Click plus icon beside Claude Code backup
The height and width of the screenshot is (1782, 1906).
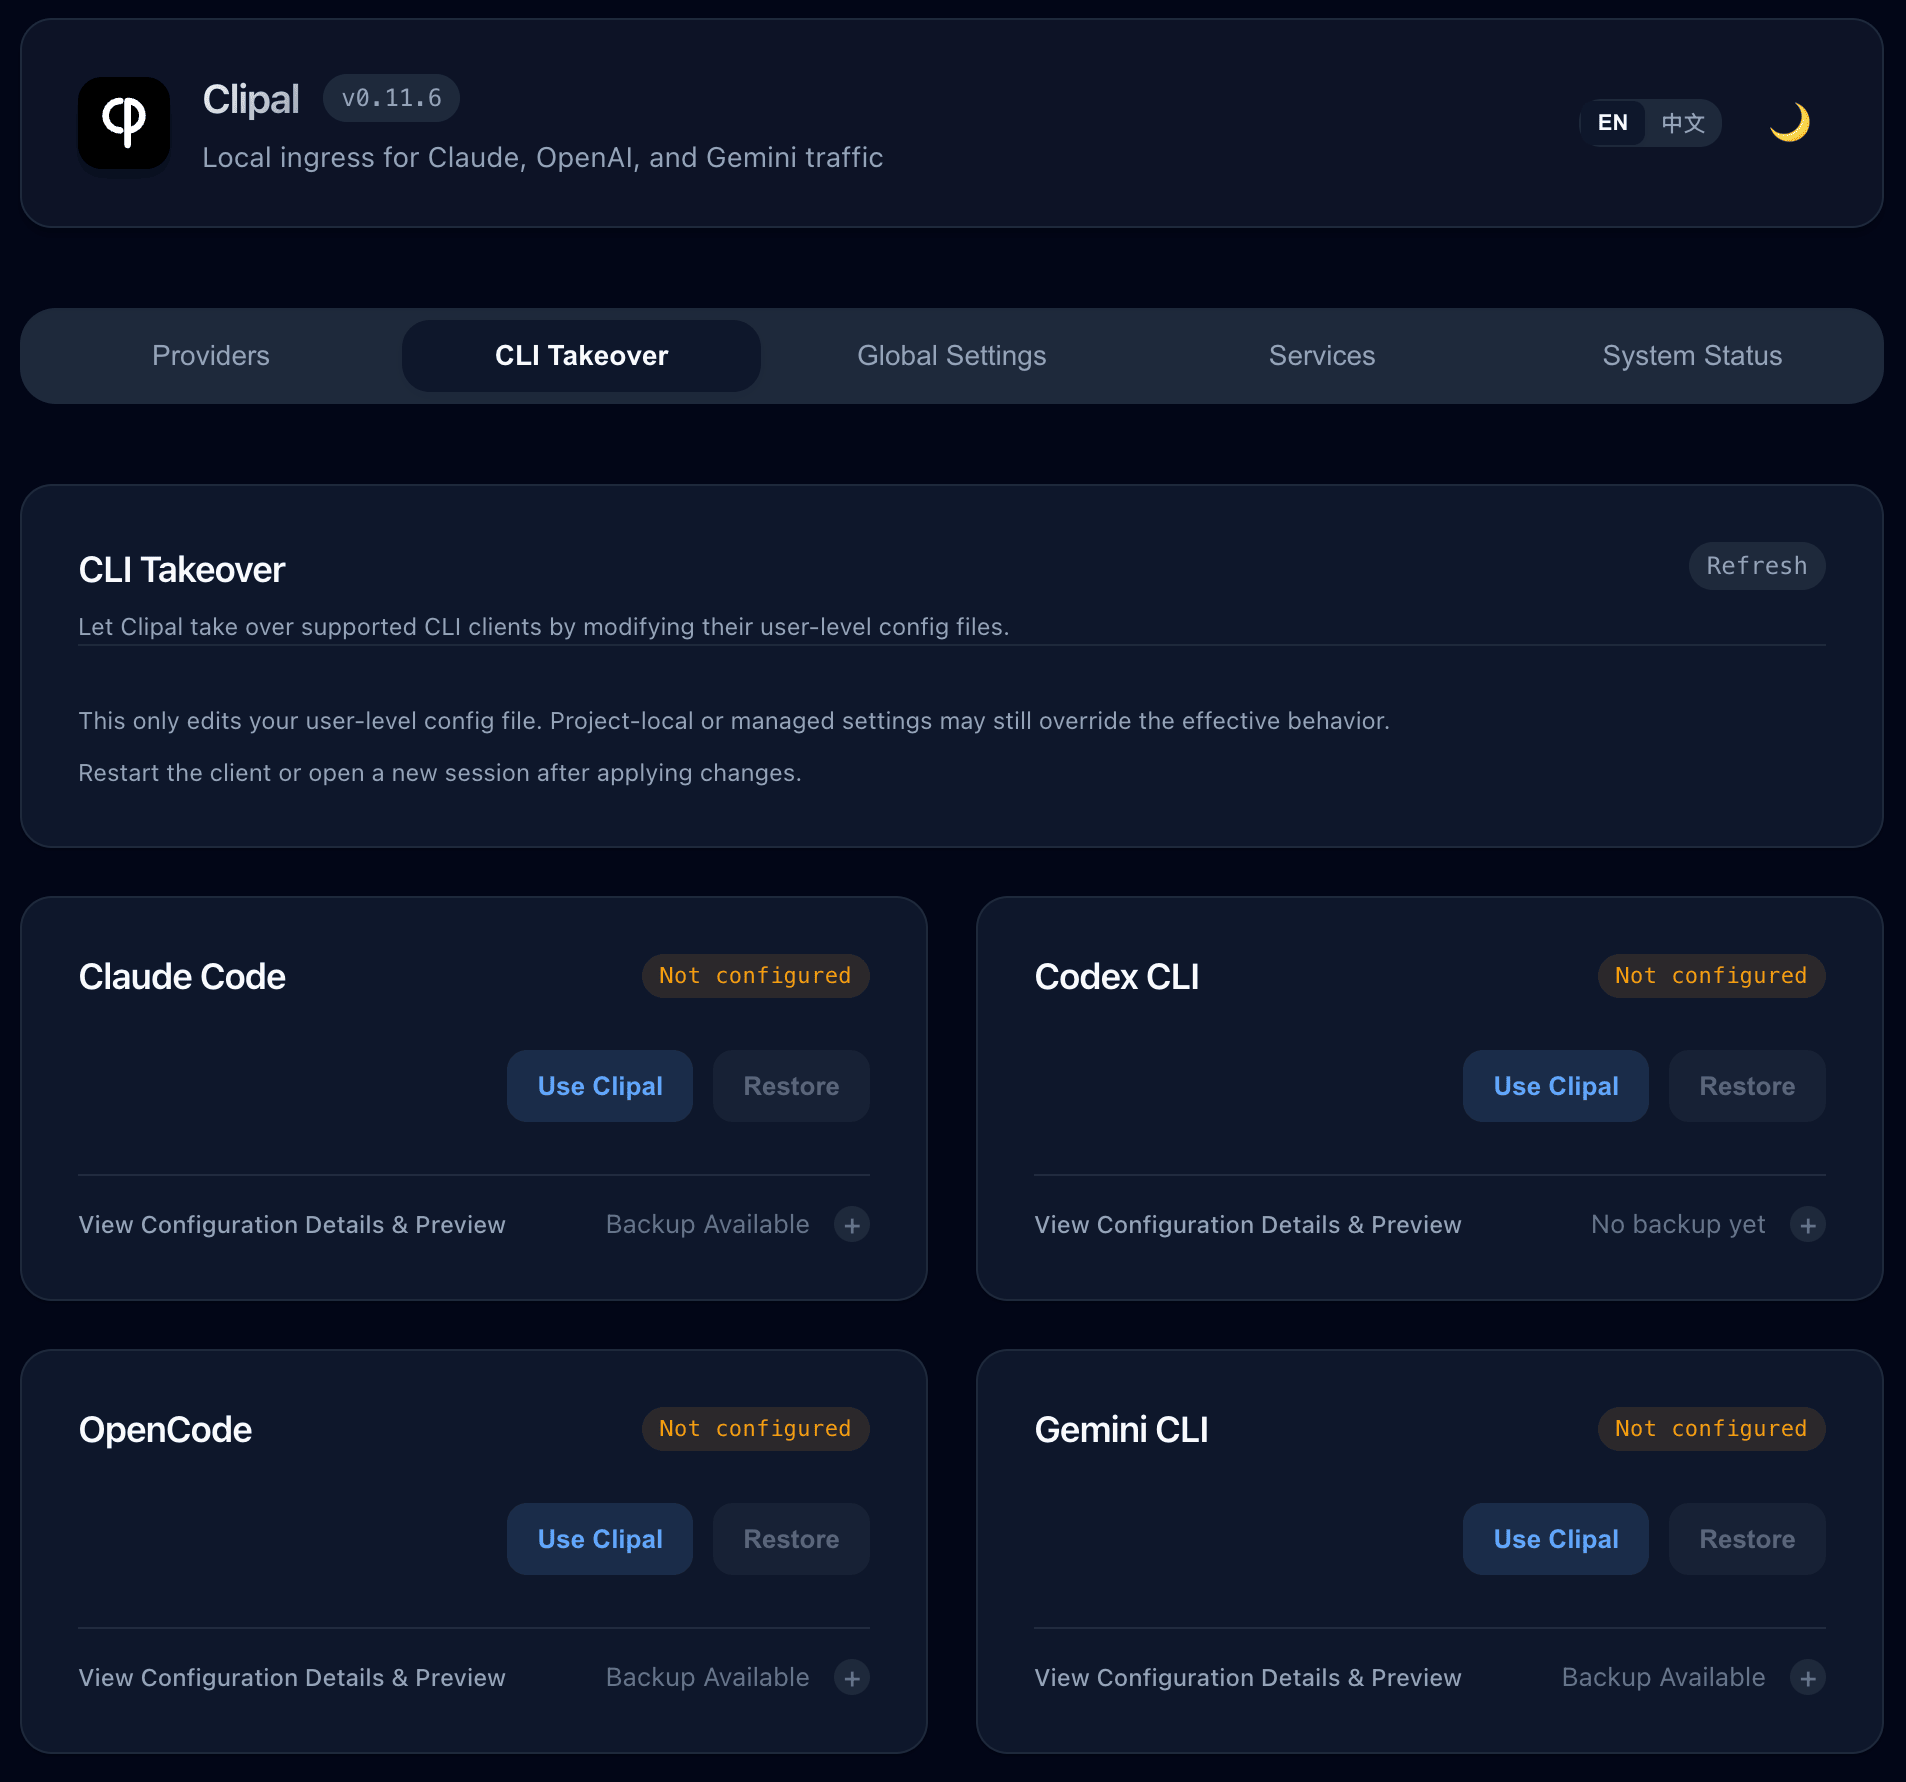[x=851, y=1224]
